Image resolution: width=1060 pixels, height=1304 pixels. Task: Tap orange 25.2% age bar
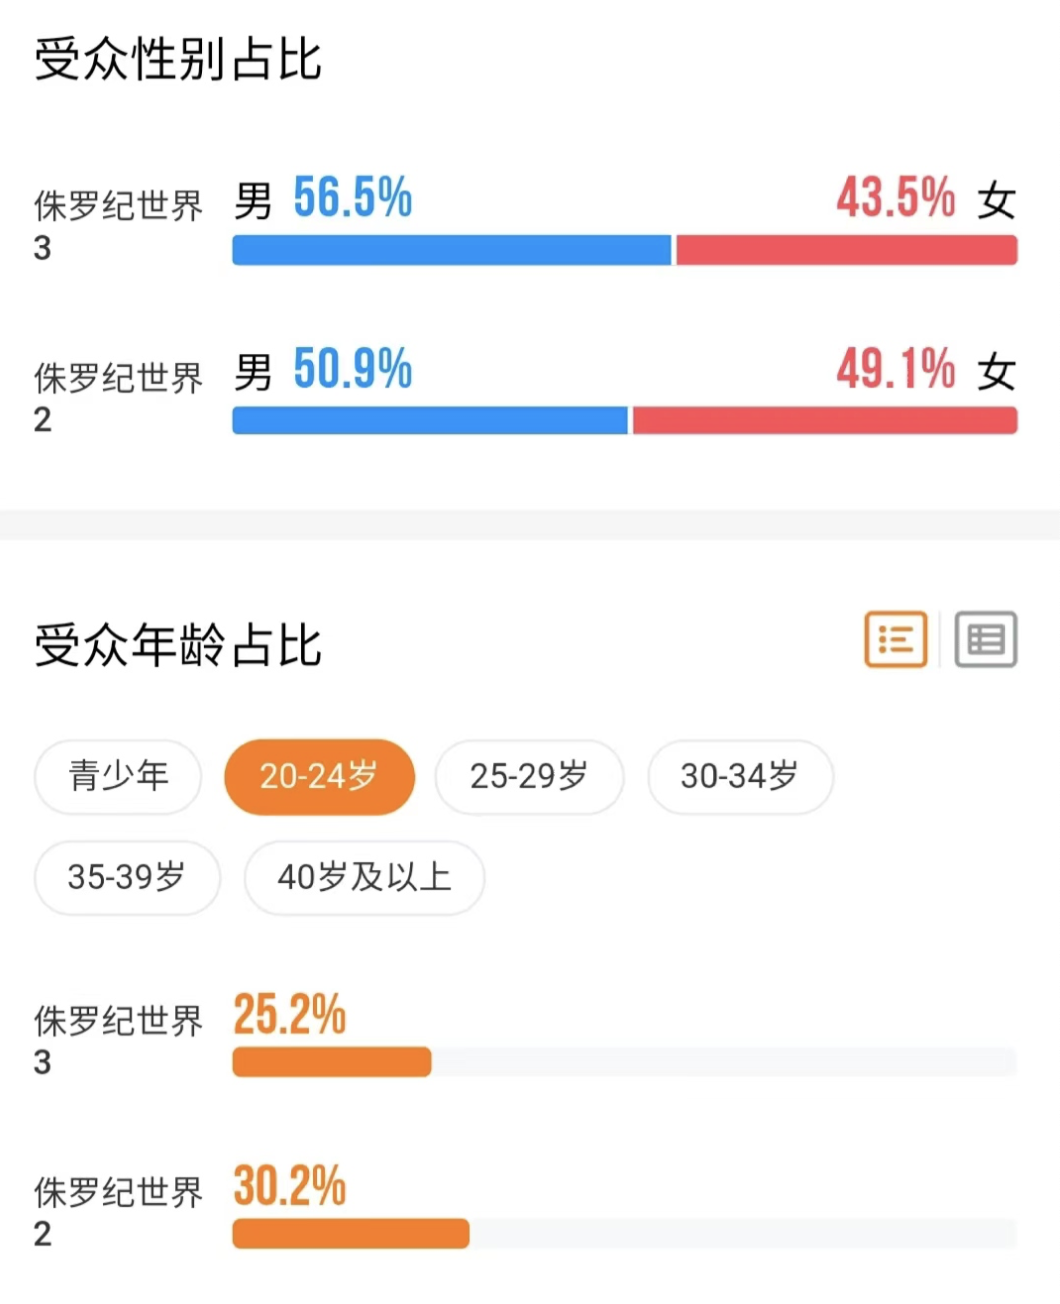[x=332, y=1062]
